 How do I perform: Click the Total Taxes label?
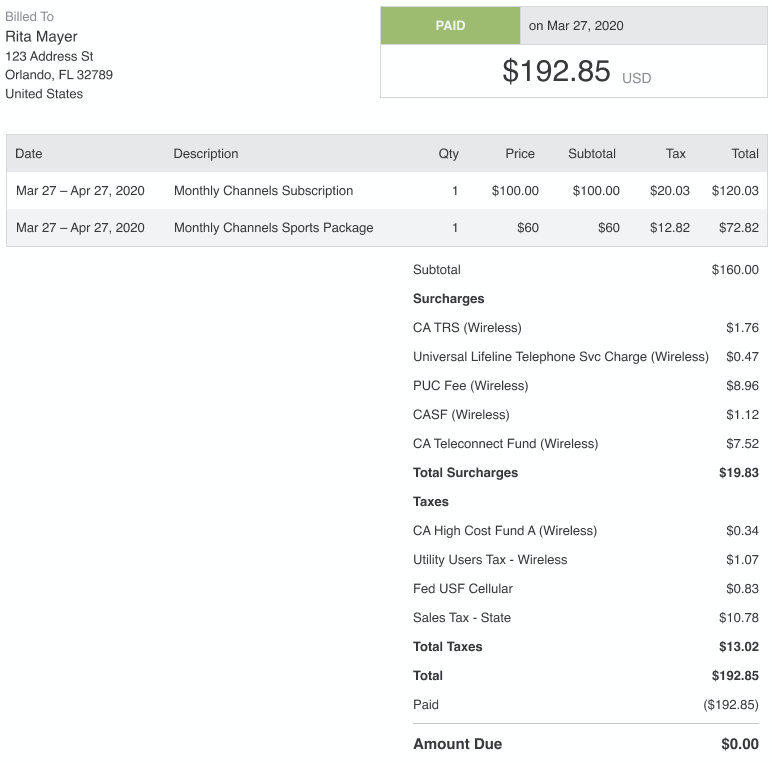[447, 647]
